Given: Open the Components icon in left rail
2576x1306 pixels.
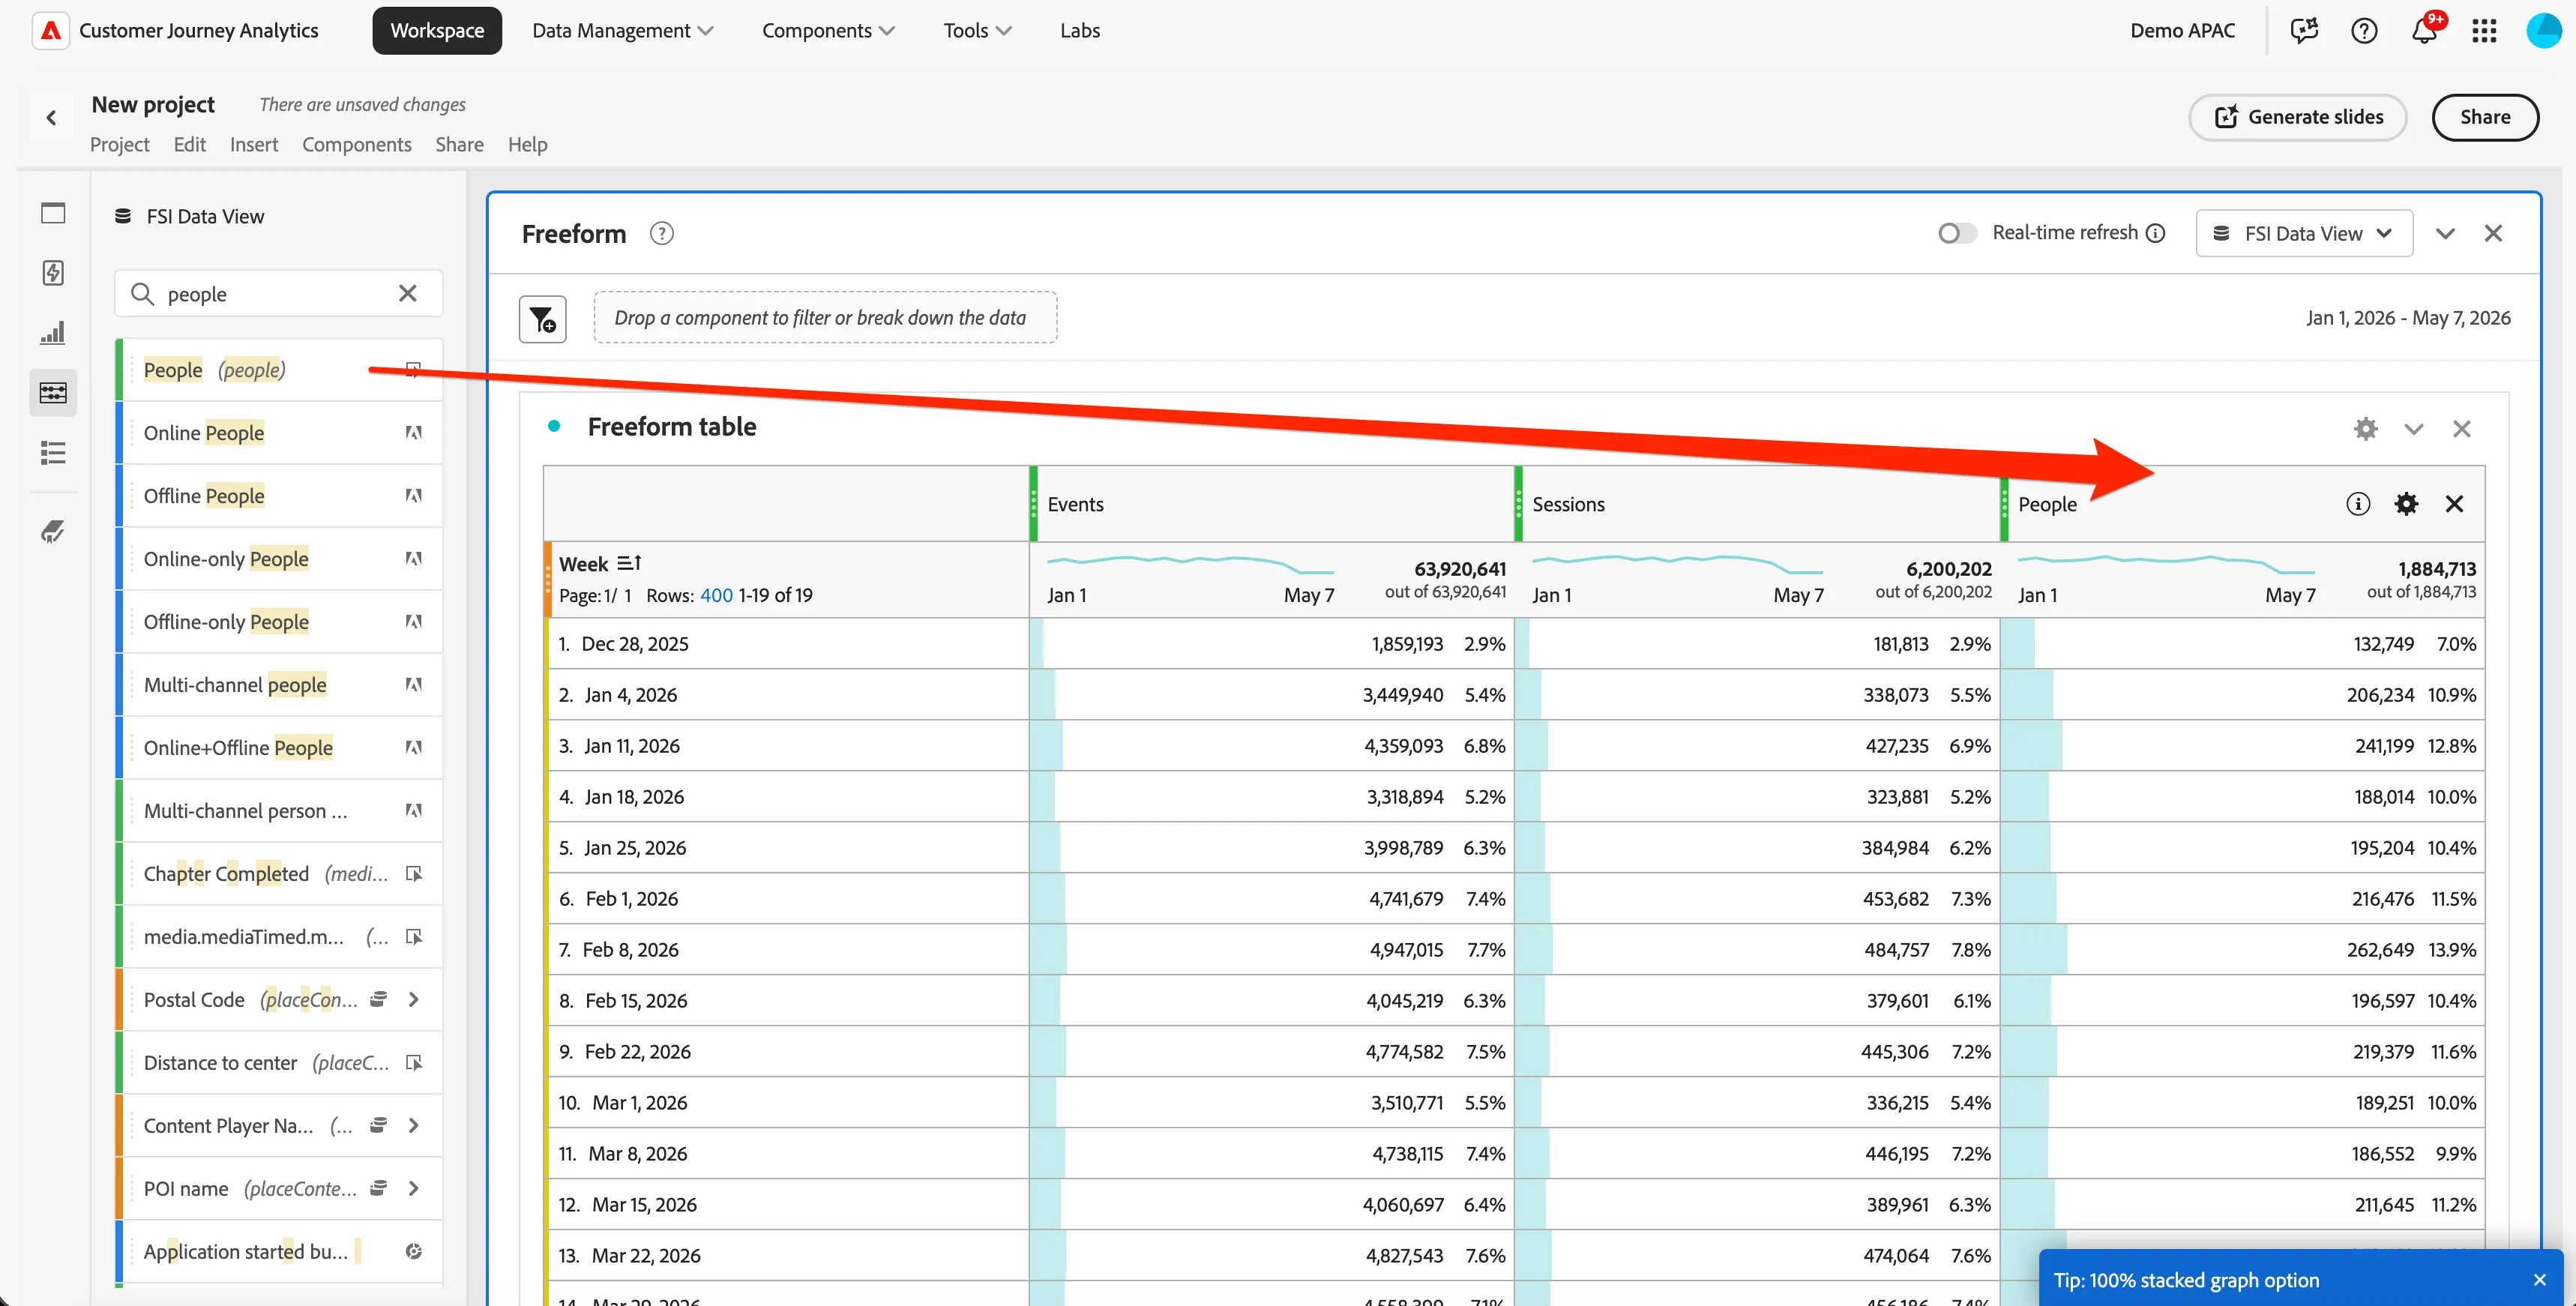Looking at the screenshot, I should (x=53, y=392).
